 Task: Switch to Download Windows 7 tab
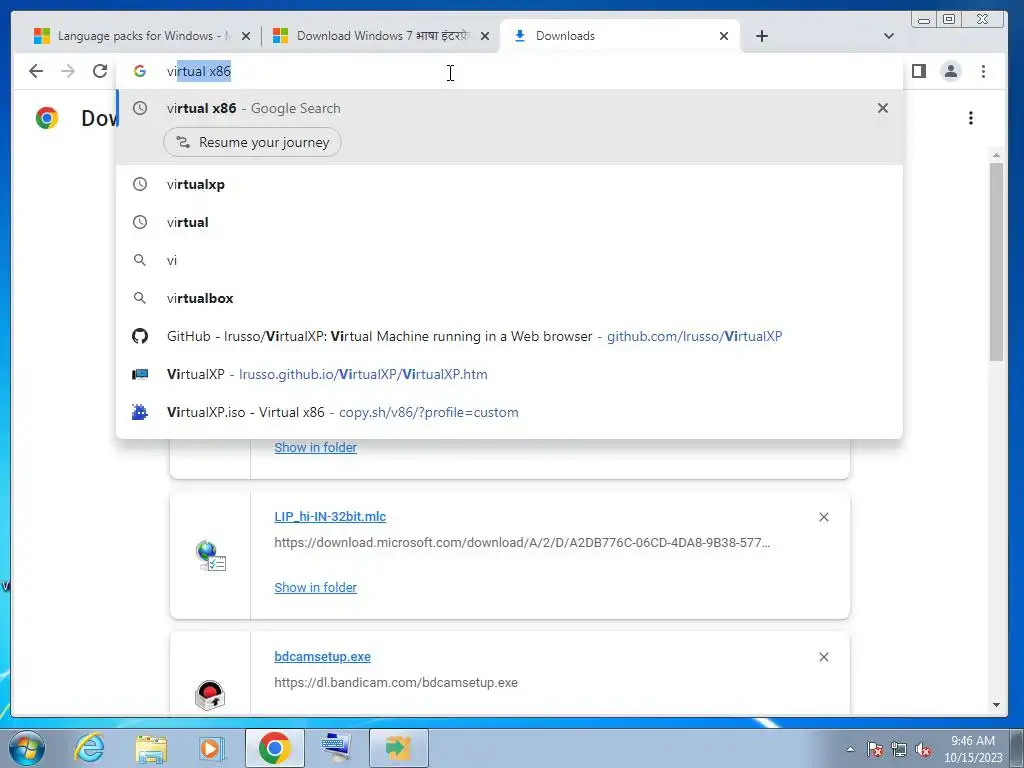pyautogui.click(x=379, y=36)
